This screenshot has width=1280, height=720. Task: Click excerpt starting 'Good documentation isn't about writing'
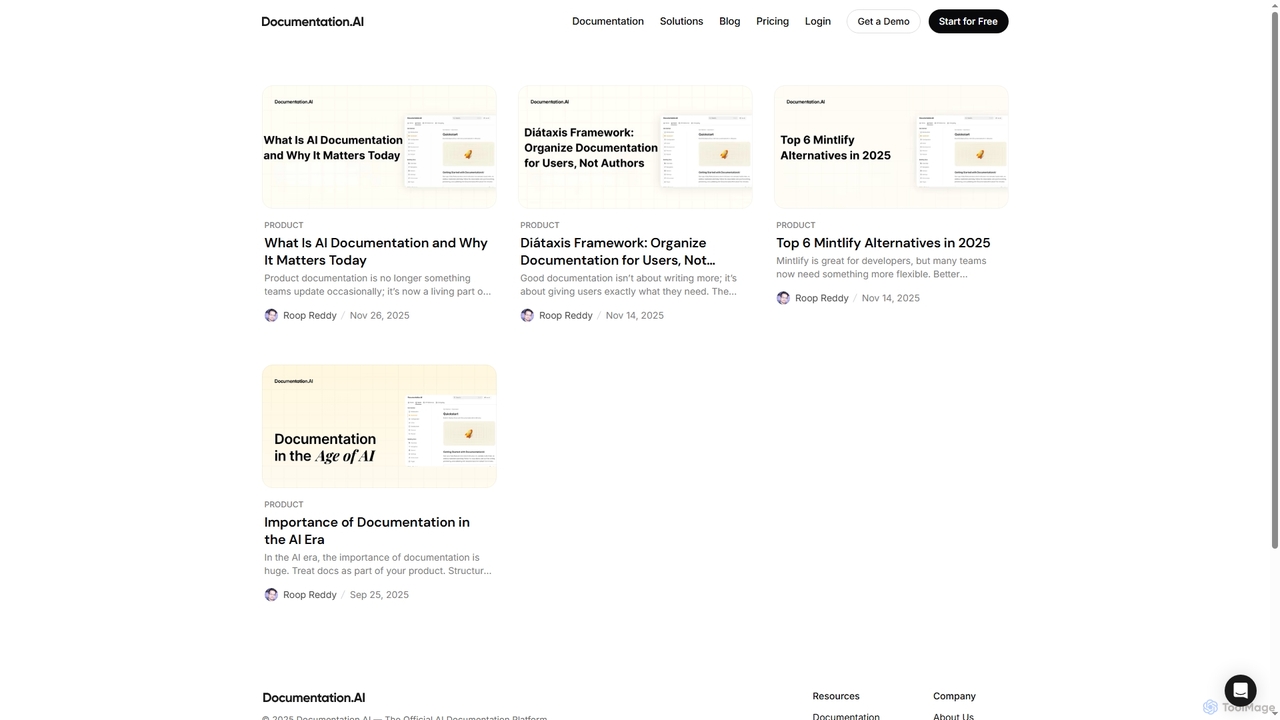pos(629,285)
